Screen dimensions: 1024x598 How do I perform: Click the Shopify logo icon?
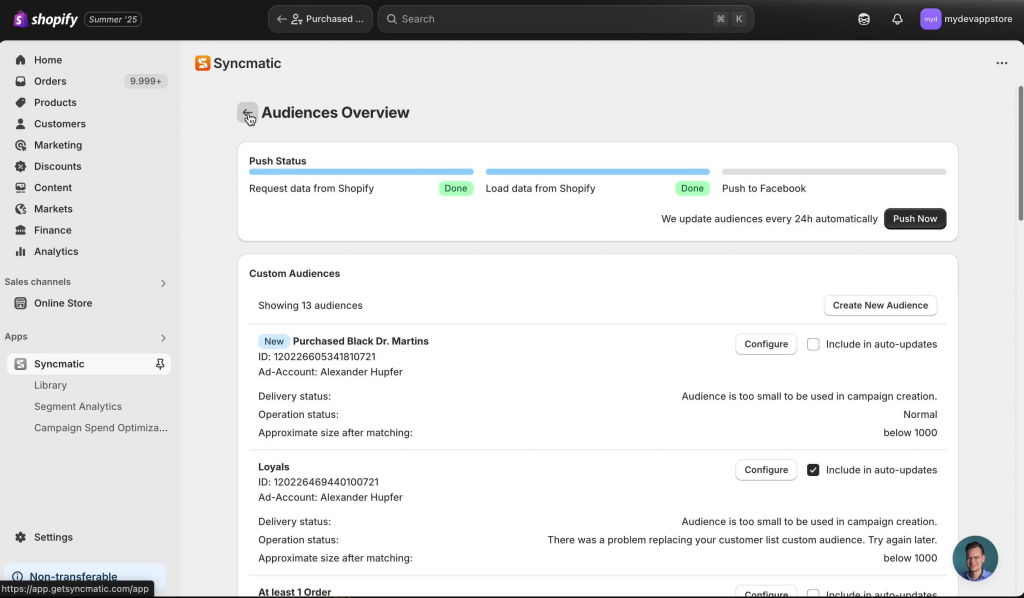[x=20, y=19]
